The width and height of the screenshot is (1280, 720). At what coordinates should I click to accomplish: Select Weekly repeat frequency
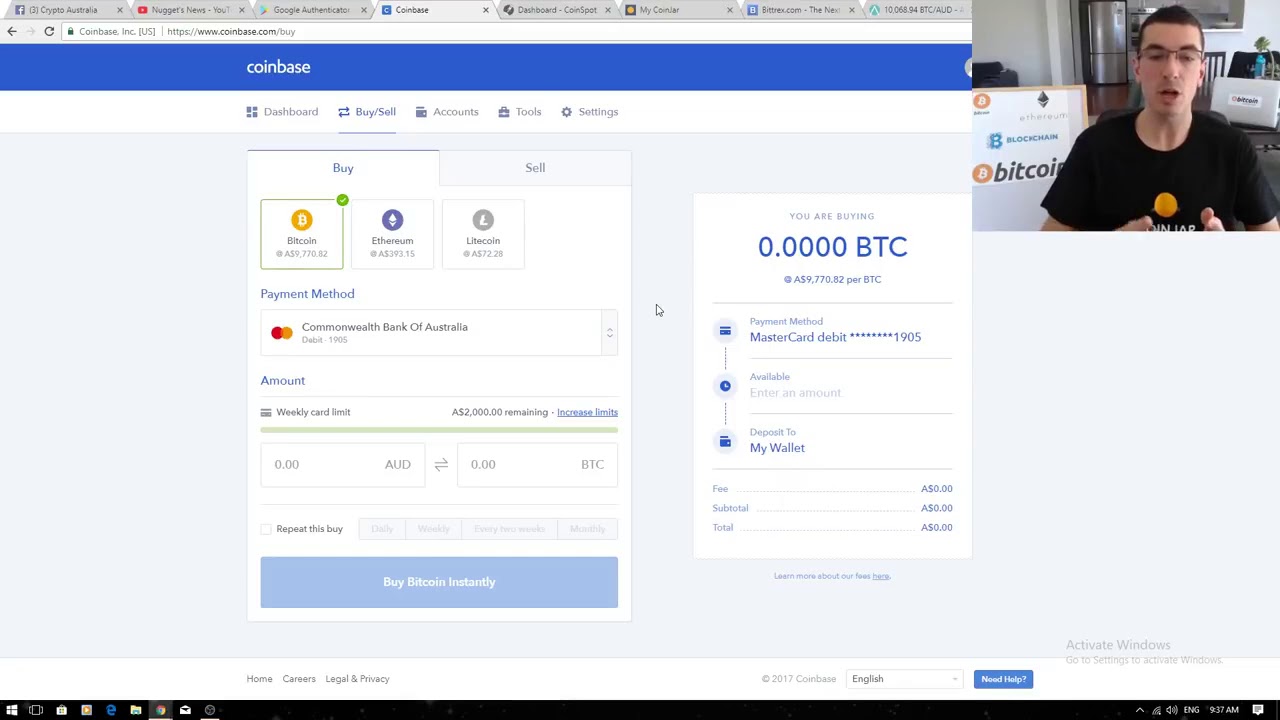(434, 529)
